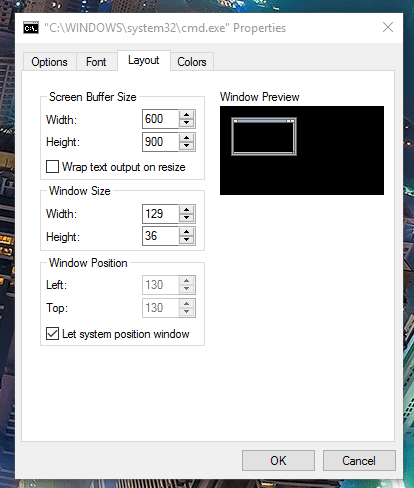
Task: Select the Window Size Height field
Action: pyautogui.click(x=161, y=236)
